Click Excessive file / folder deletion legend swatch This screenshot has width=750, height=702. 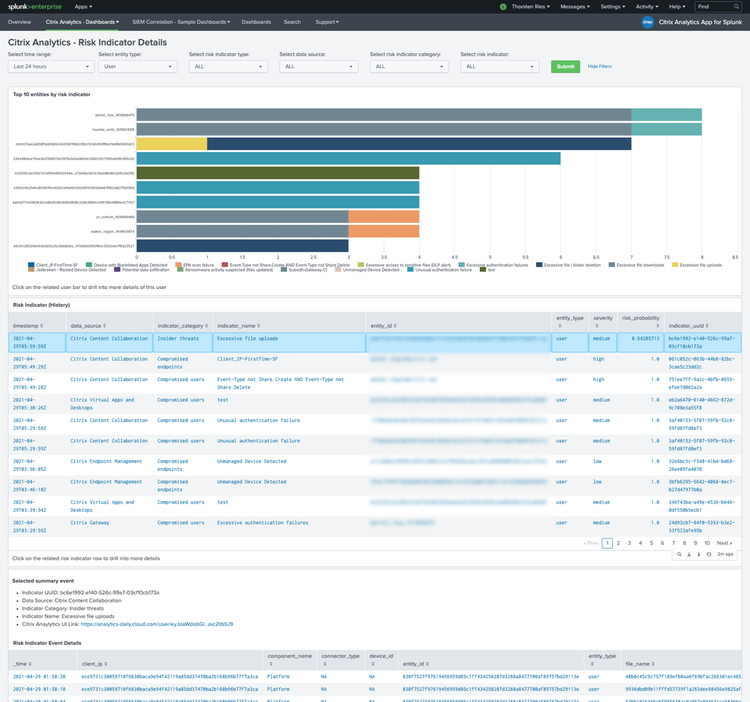coord(539,264)
